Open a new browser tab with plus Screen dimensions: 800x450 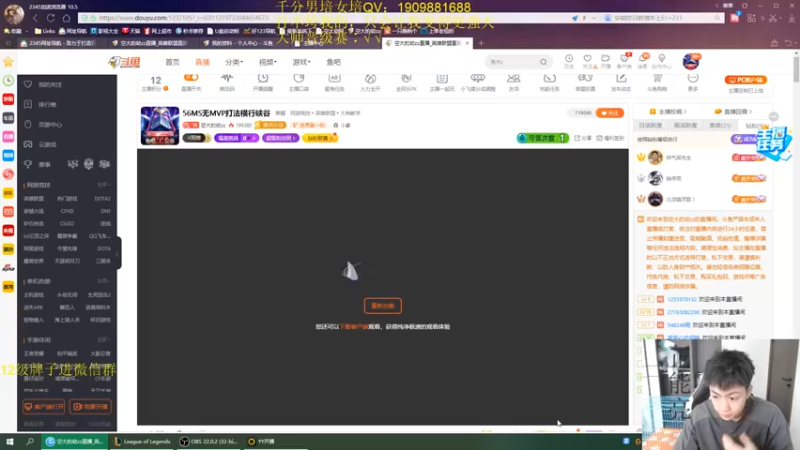tap(481, 43)
